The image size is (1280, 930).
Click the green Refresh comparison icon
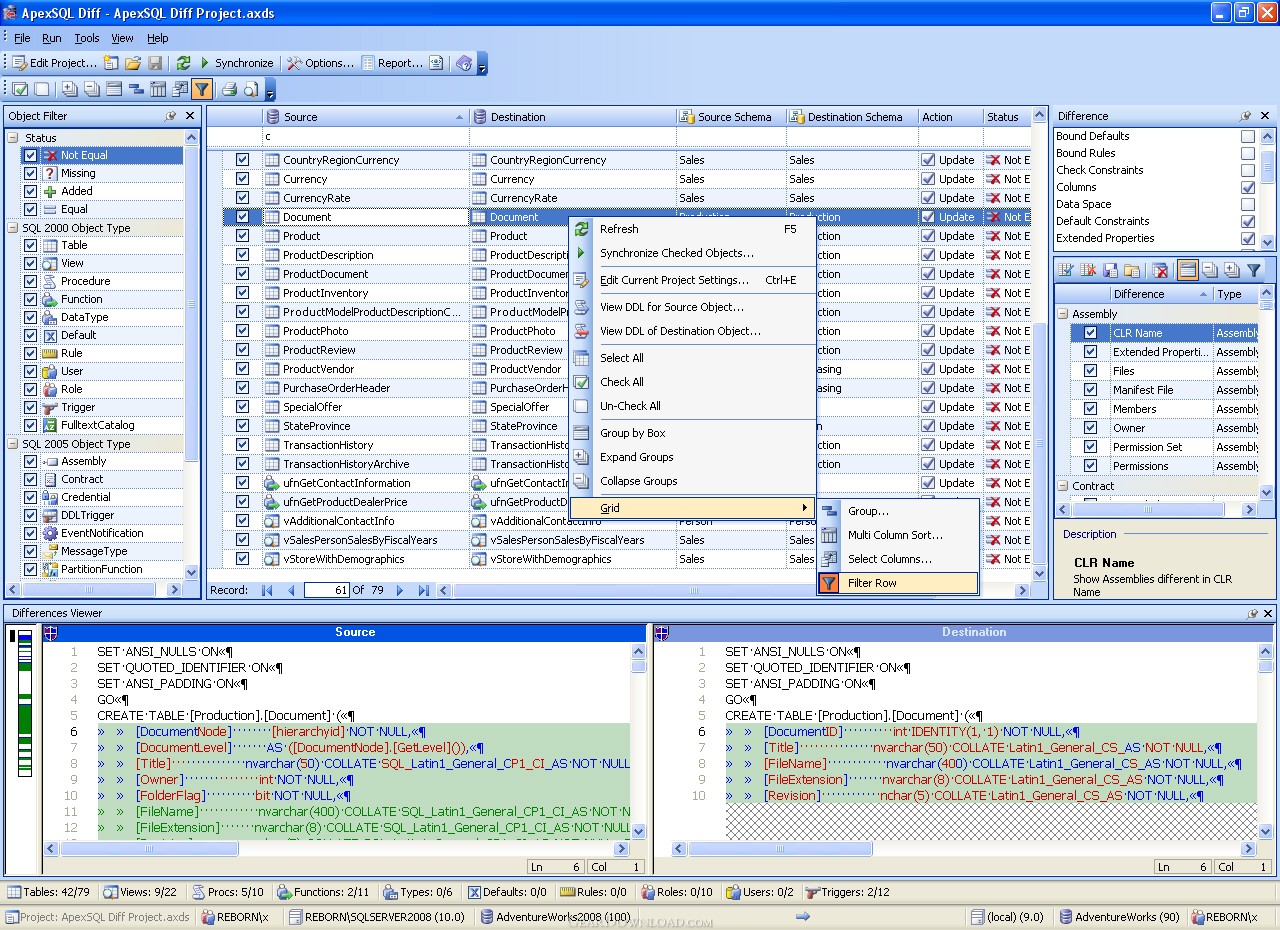click(x=183, y=63)
